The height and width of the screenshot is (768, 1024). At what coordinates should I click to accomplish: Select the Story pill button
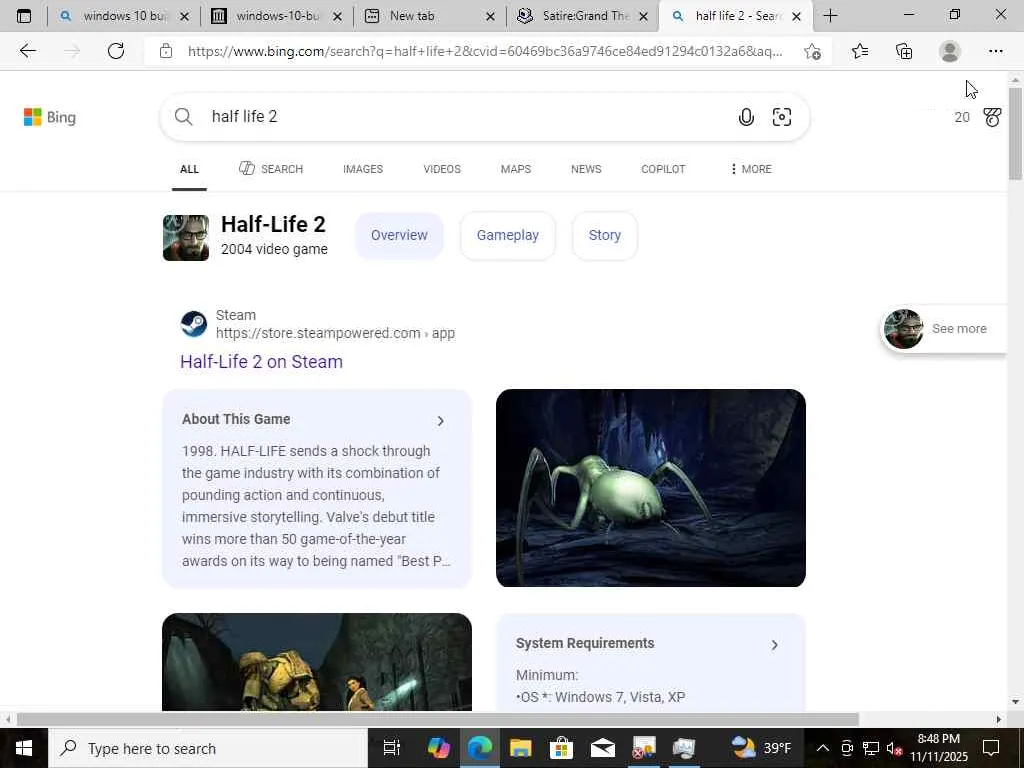tap(605, 235)
